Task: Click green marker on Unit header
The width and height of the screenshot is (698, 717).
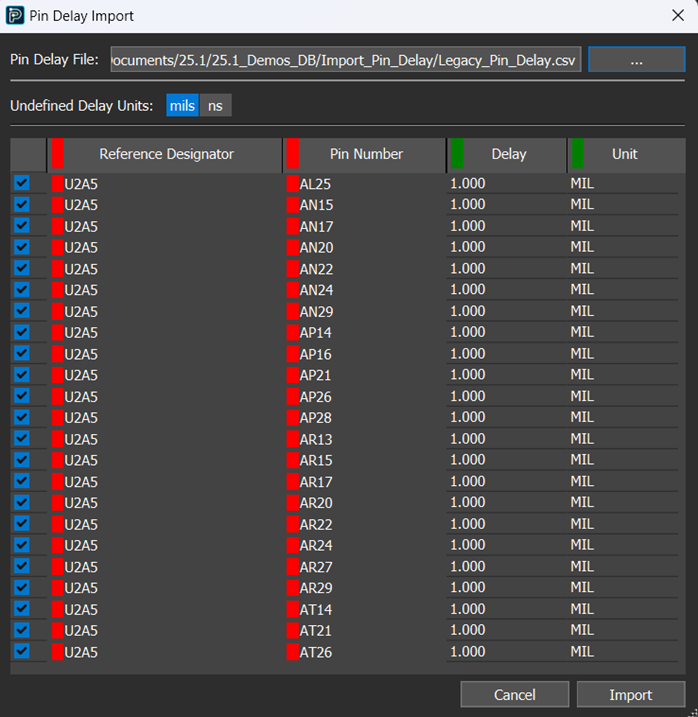Action: click(577, 154)
